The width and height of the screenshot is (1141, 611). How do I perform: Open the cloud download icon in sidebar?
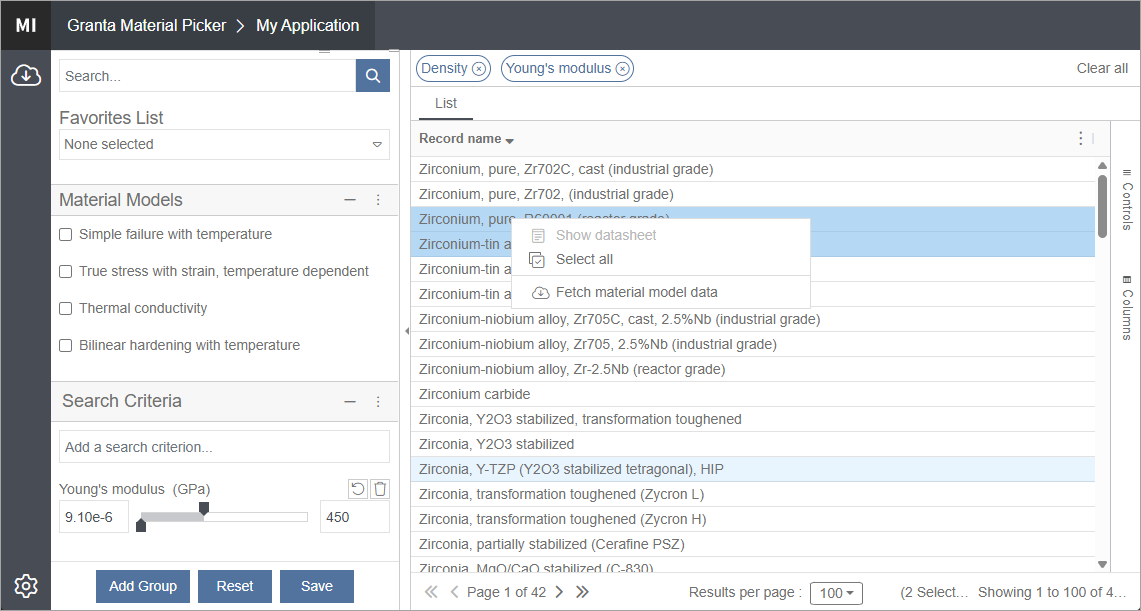pyautogui.click(x=25, y=74)
